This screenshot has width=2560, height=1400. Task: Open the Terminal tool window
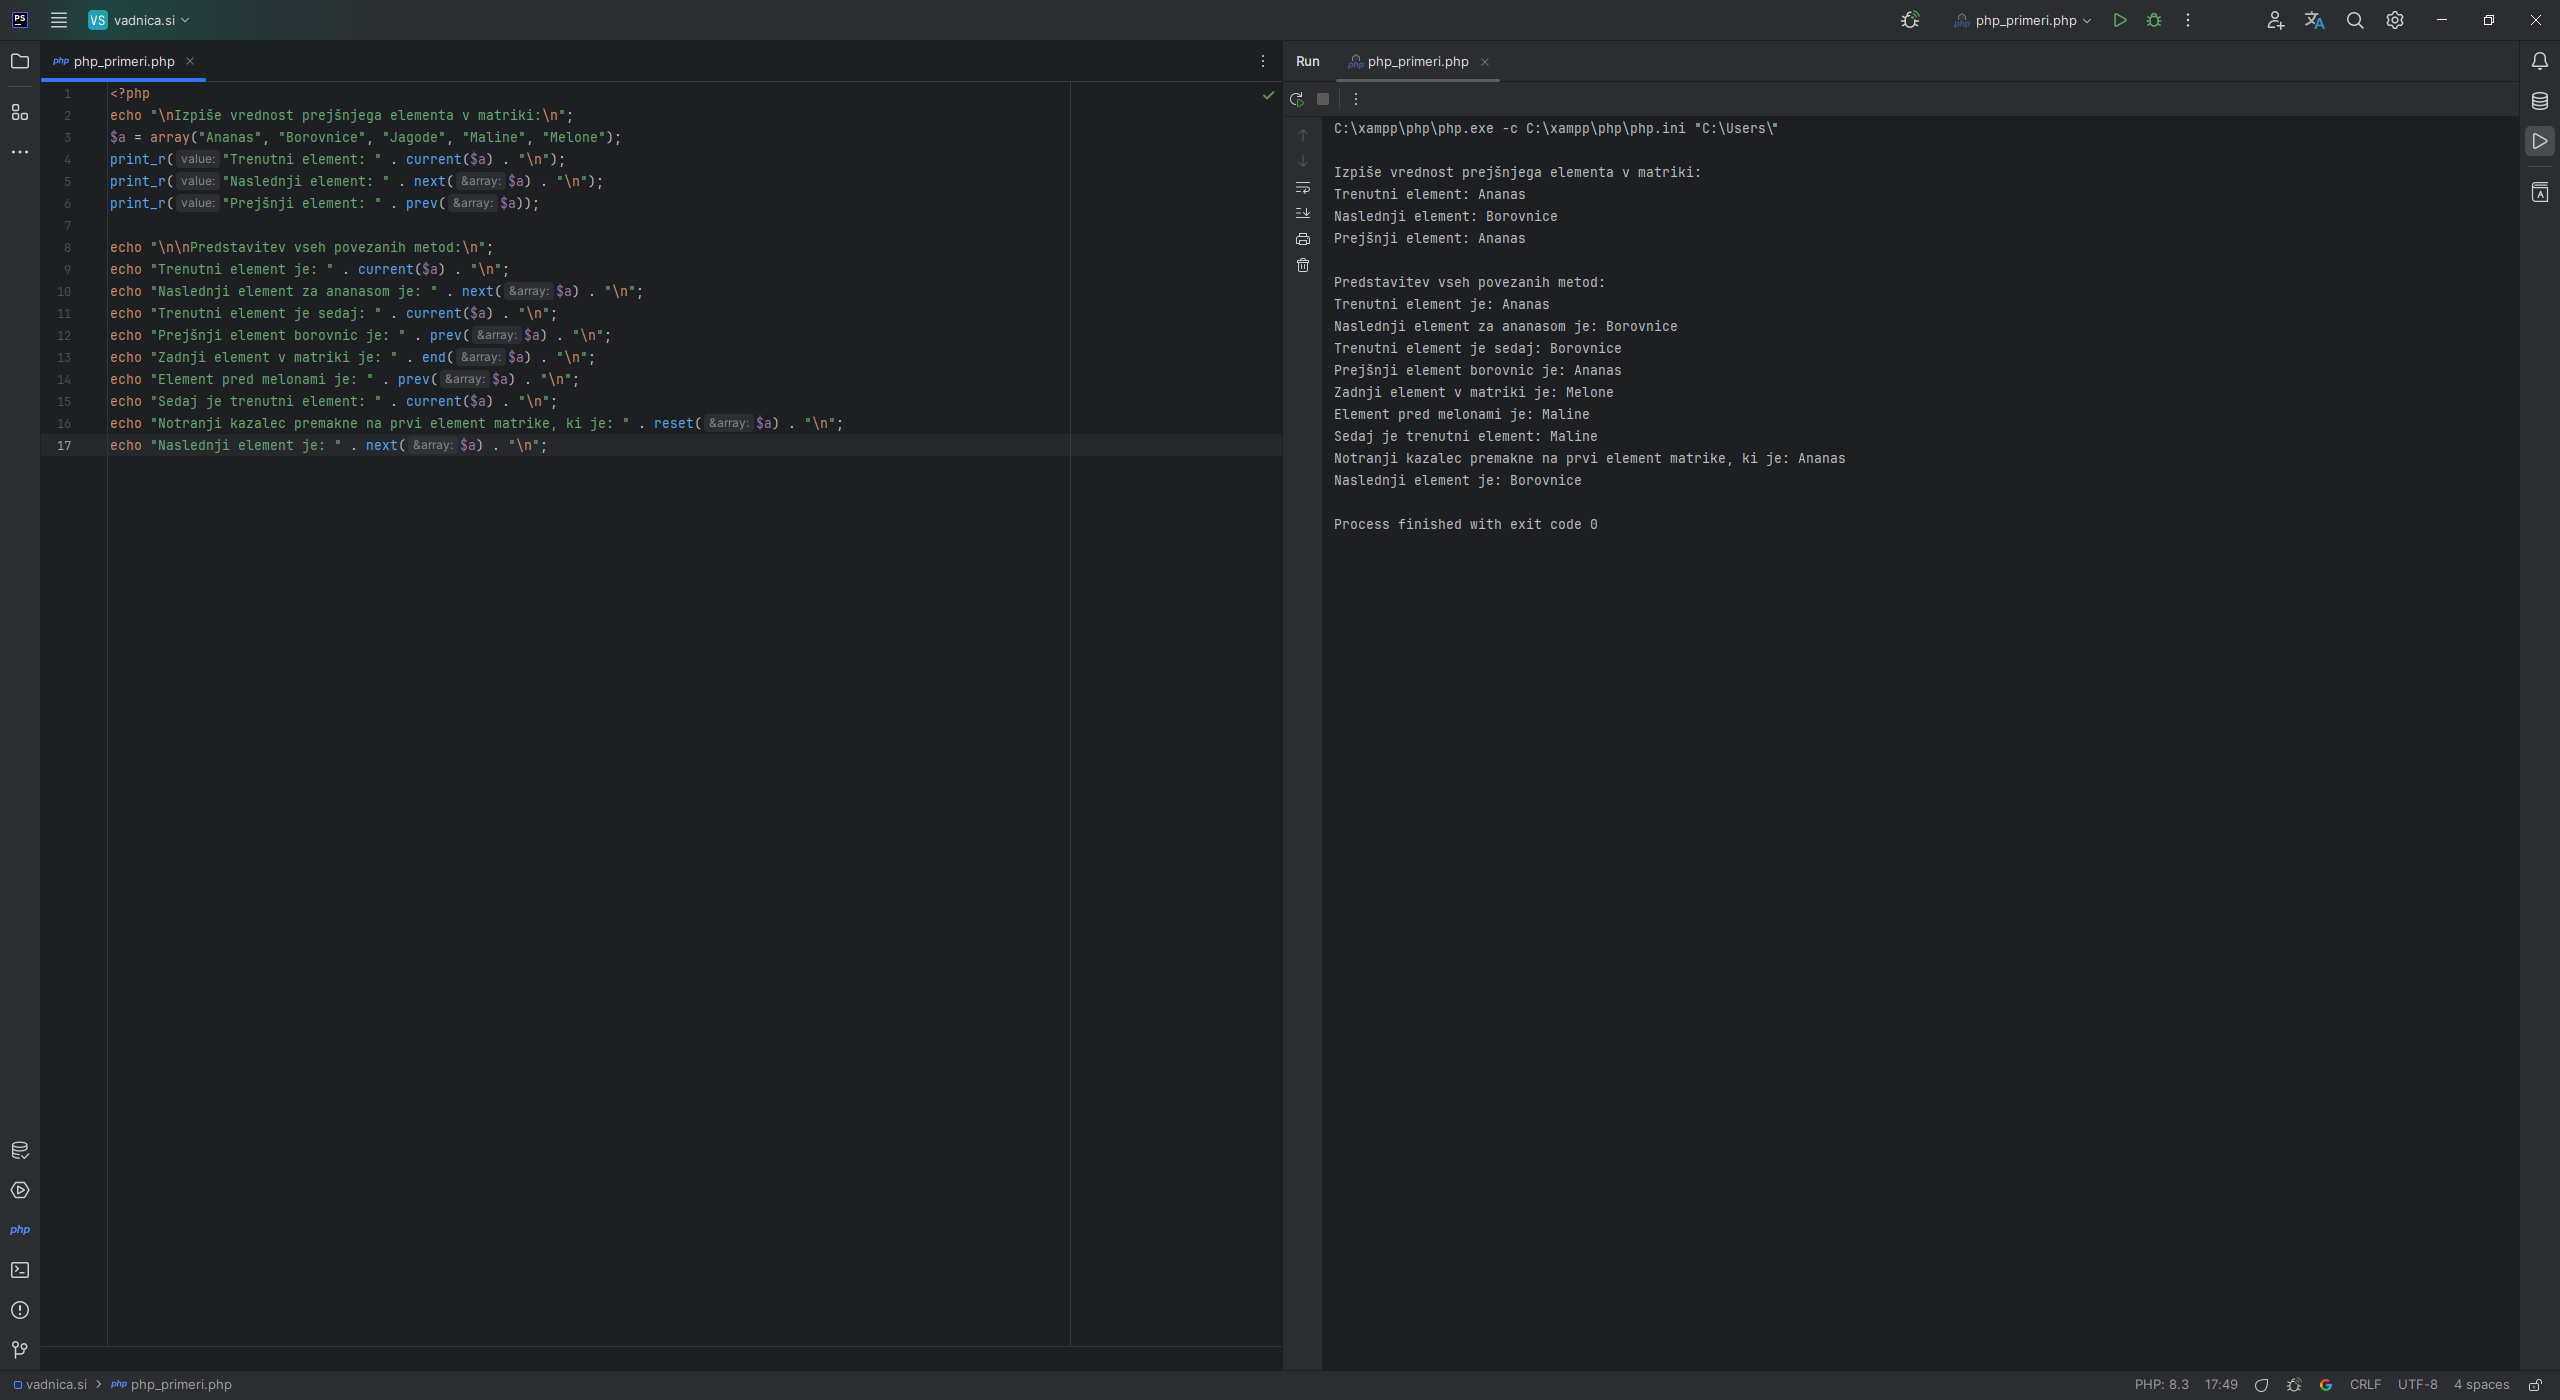pos(20,1270)
